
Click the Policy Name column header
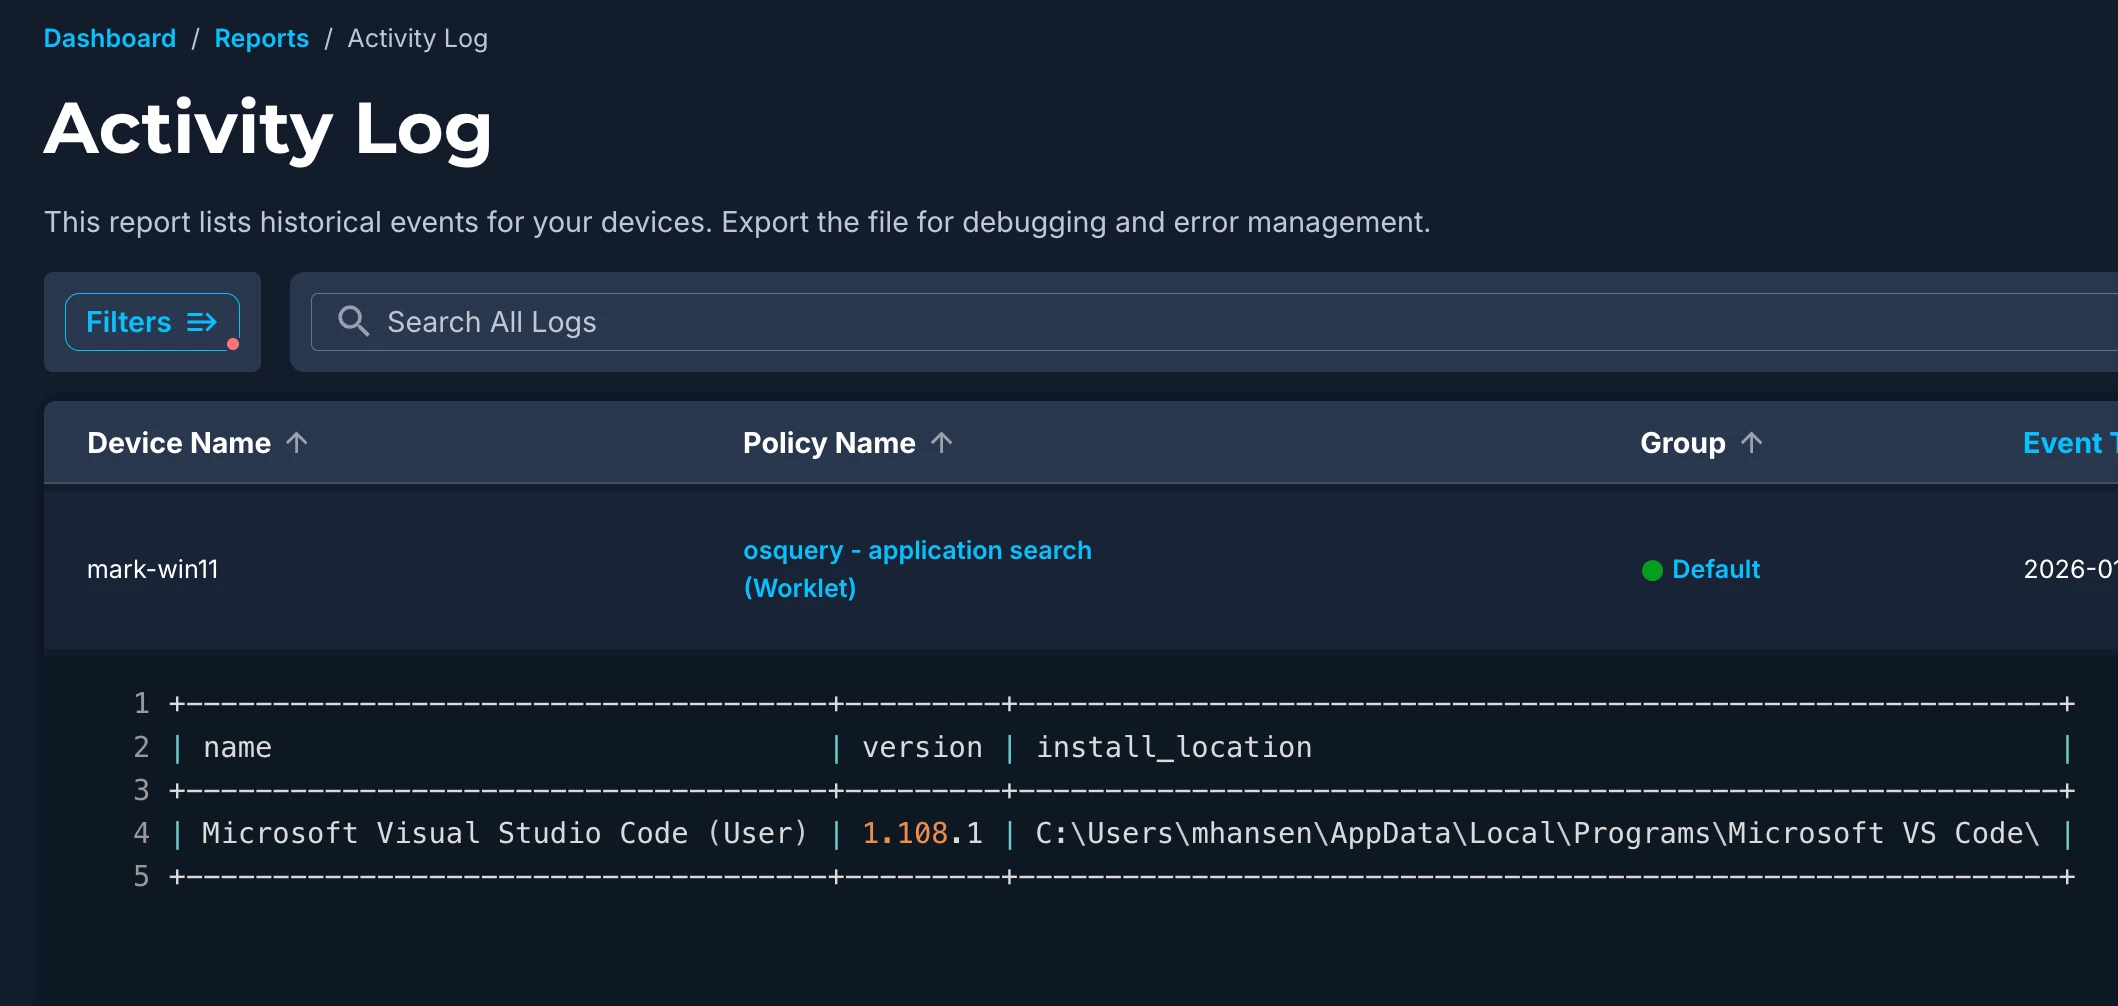pos(829,443)
